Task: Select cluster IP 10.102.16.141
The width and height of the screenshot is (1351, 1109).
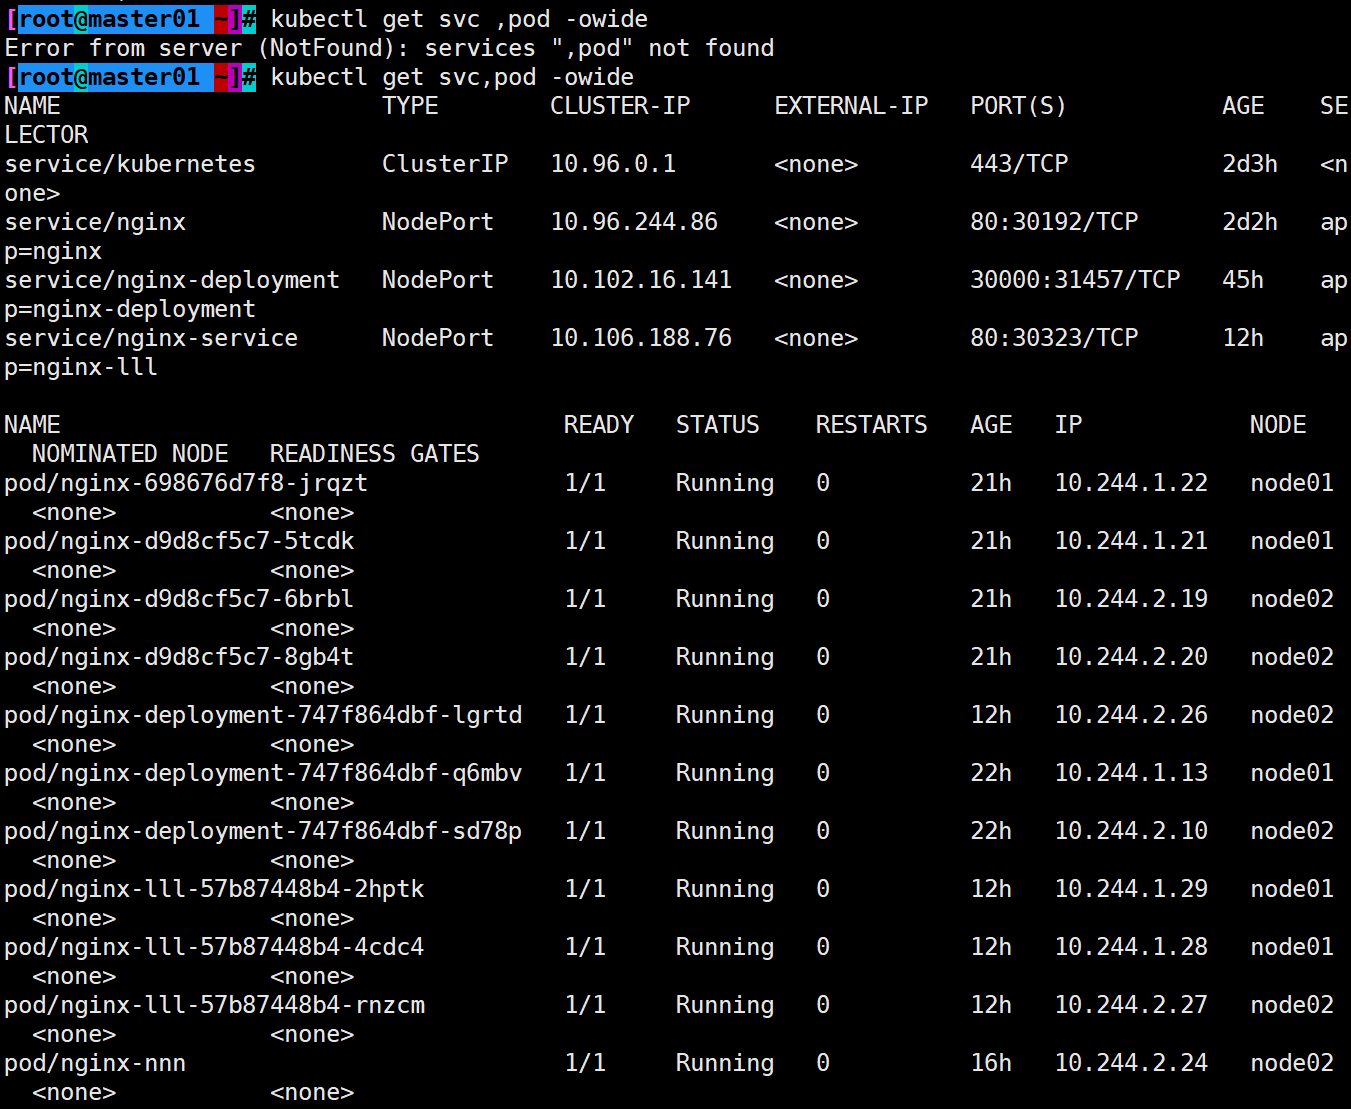Action: [x=641, y=280]
